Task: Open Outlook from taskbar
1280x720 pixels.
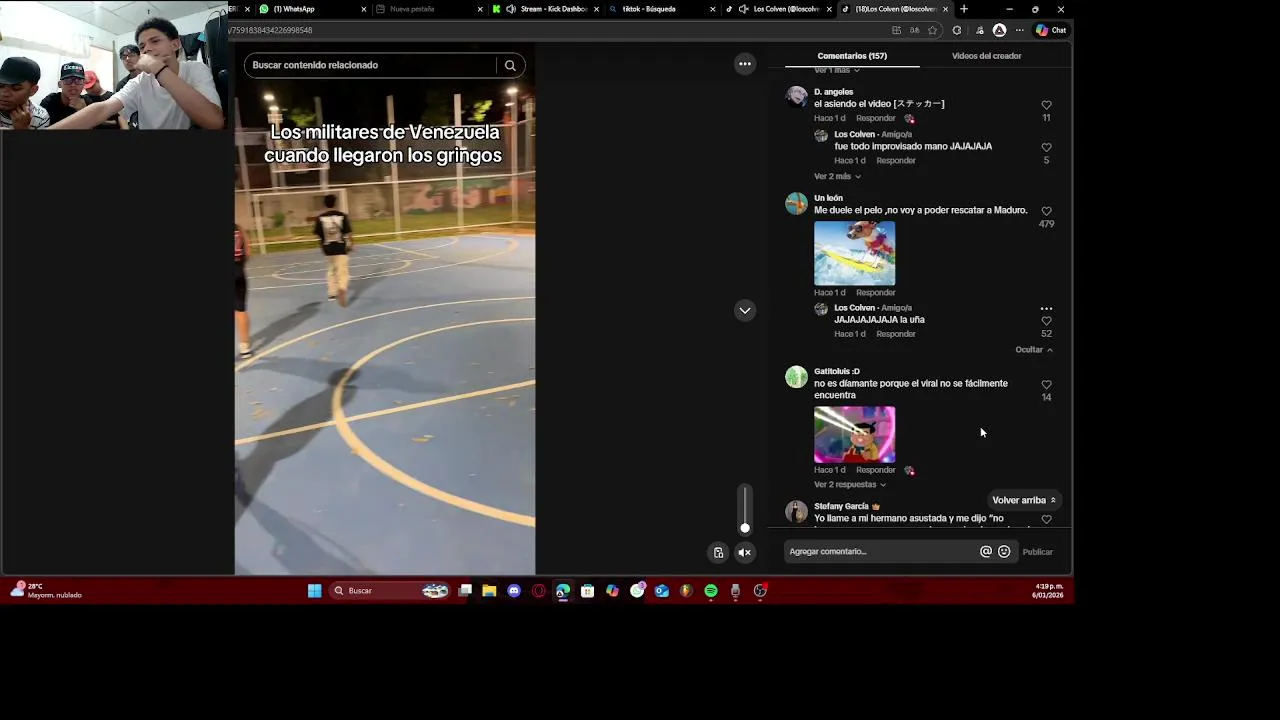Action: click(662, 591)
